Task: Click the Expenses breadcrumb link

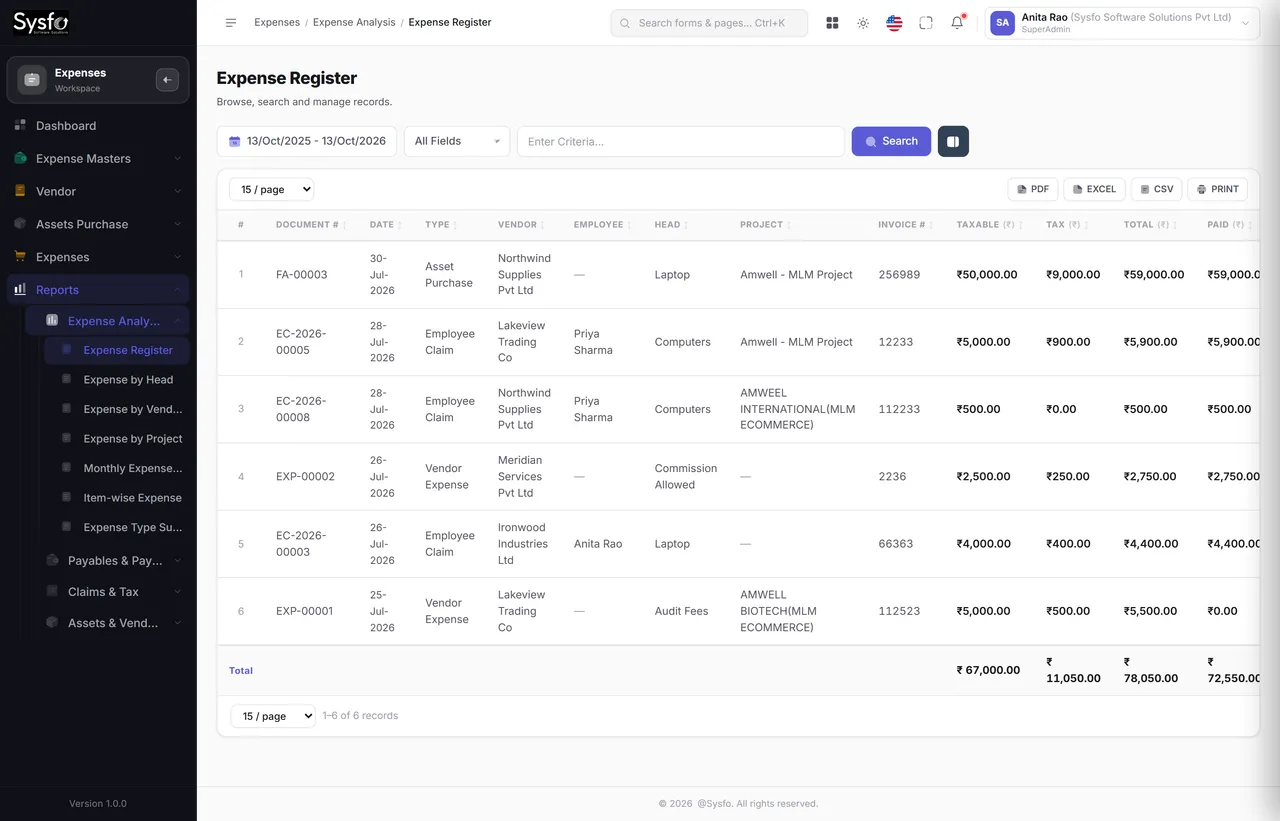Action: (x=277, y=22)
